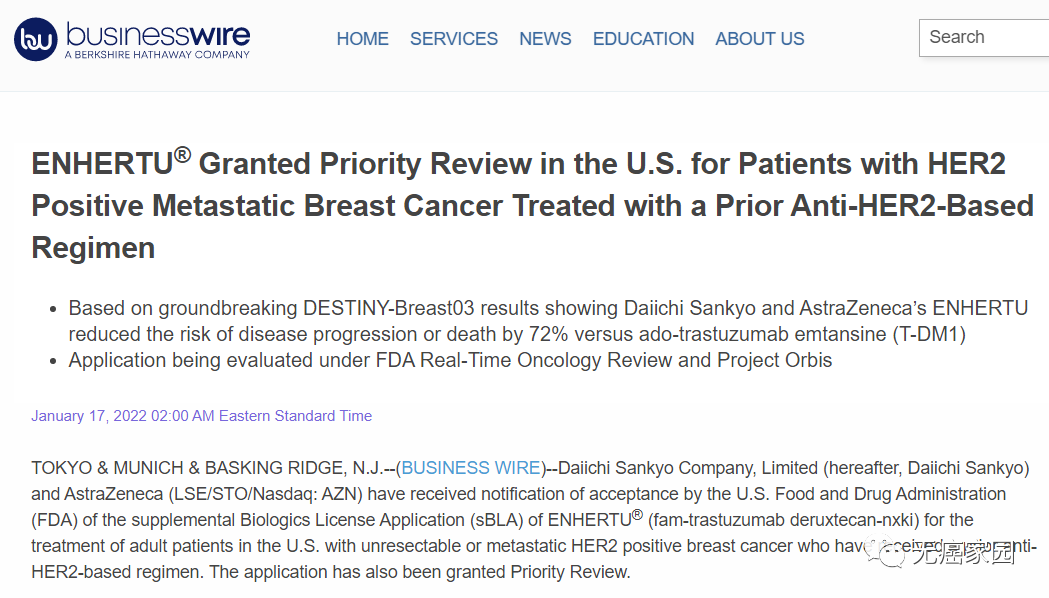Select the EDUCATION menu item

click(643, 39)
